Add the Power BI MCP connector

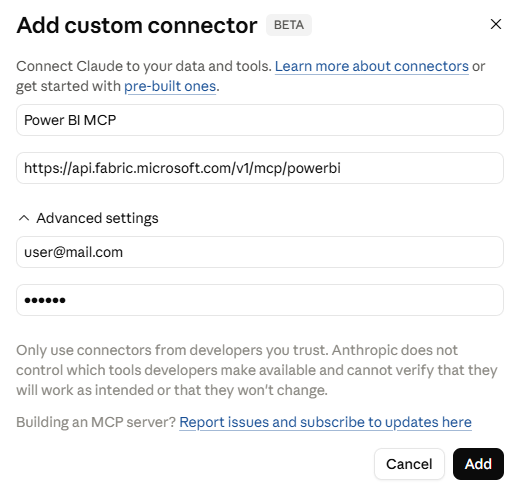[478, 464]
